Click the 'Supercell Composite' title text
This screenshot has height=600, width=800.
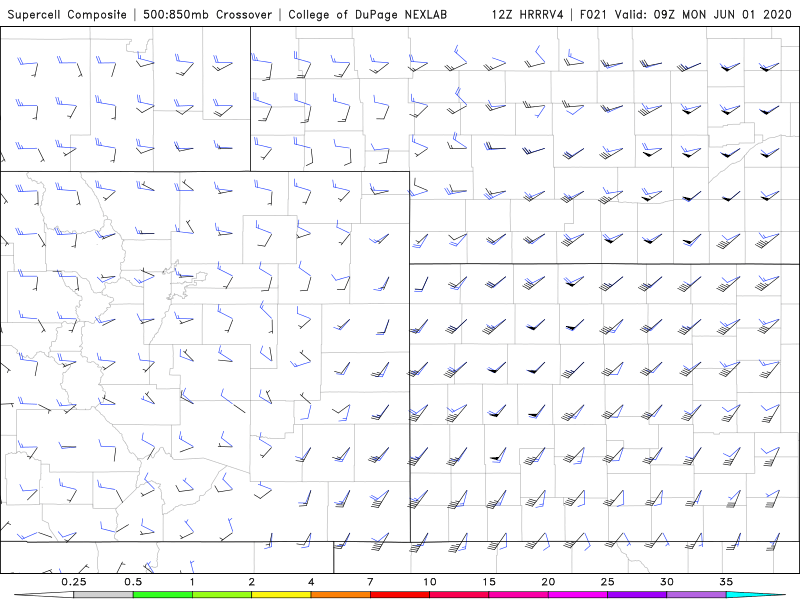coord(67,14)
